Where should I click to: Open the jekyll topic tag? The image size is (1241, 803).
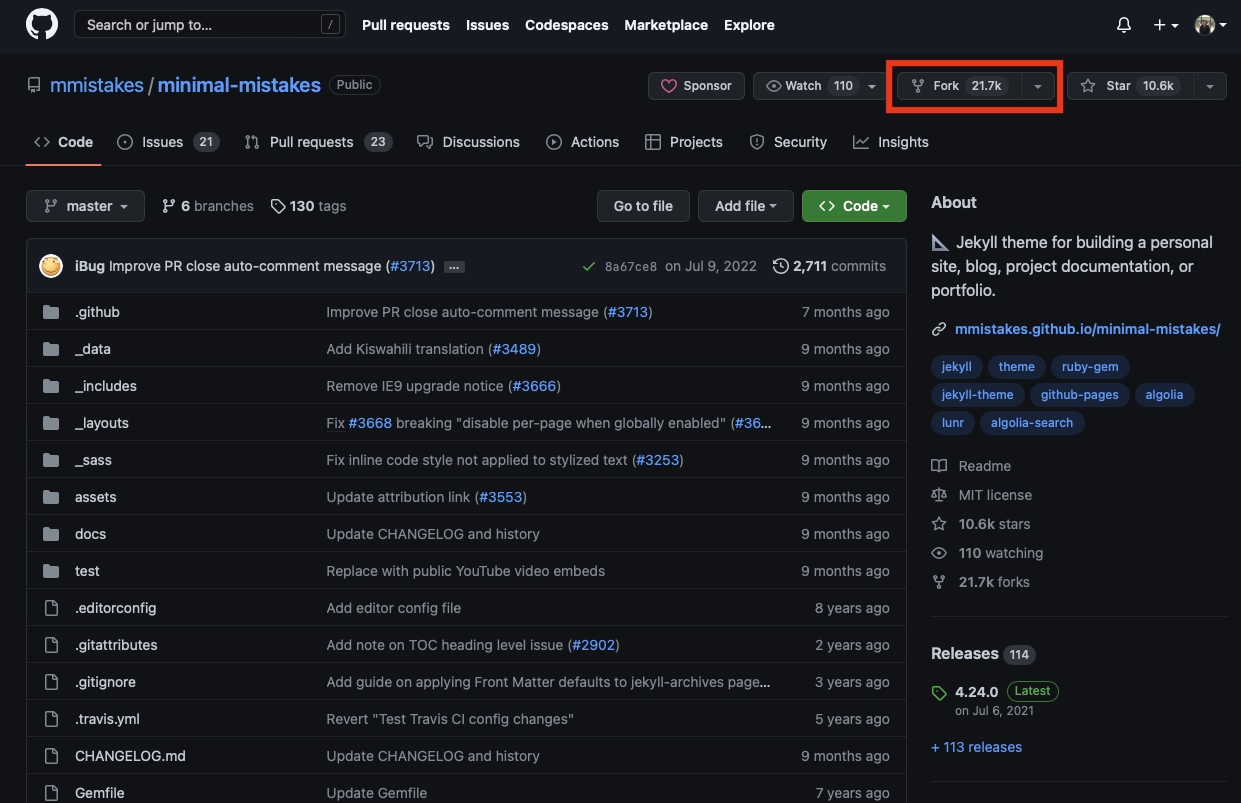pos(957,367)
